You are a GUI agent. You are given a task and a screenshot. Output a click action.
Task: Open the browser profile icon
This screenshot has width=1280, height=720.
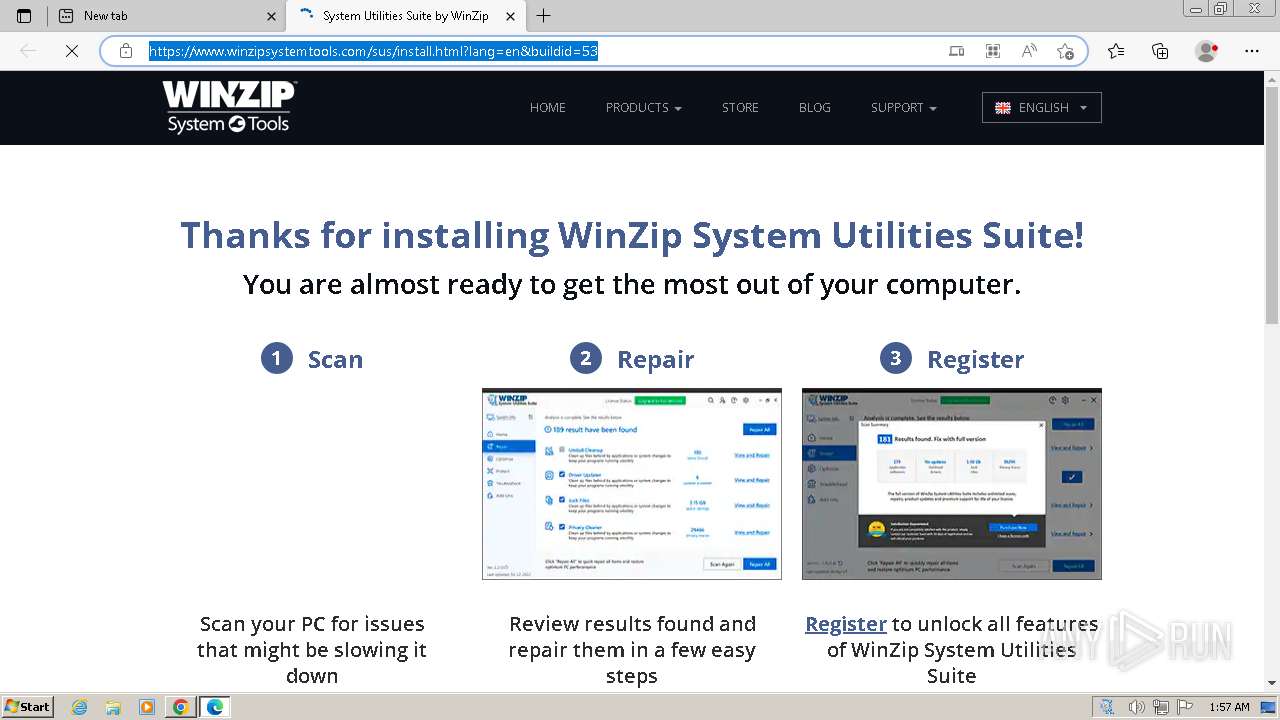pyautogui.click(x=1207, y=51)
